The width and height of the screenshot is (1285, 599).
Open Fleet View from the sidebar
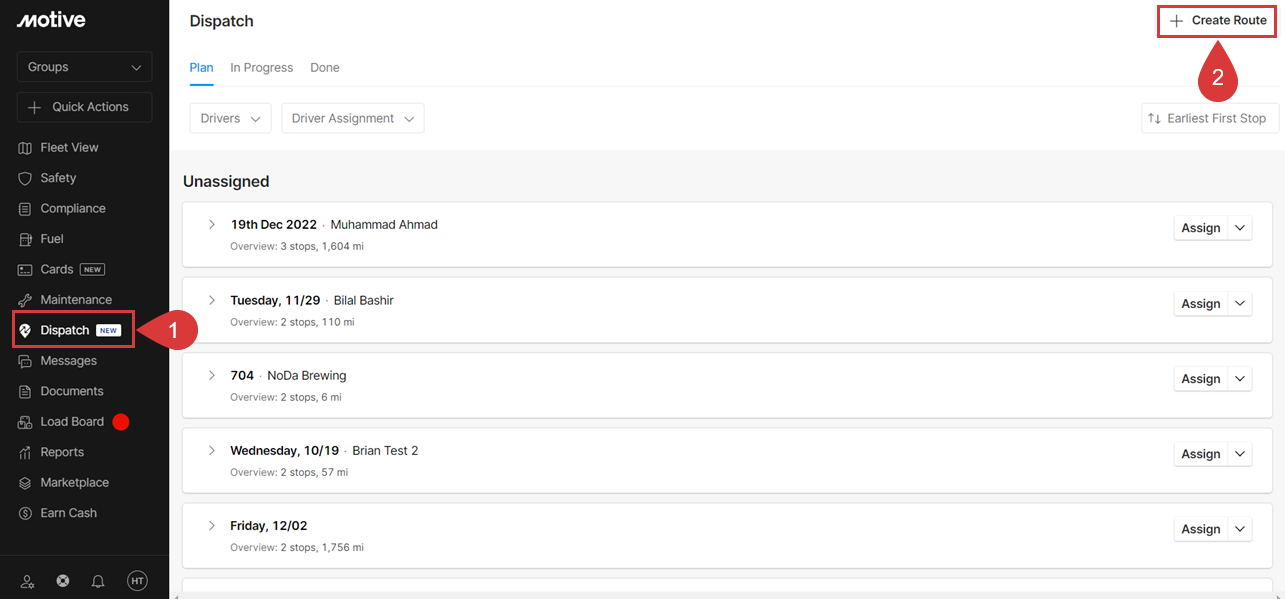(x=58, y=147)
